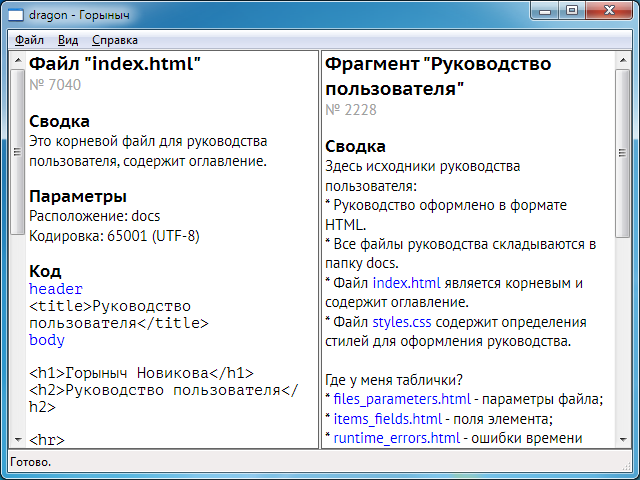This screenshot has width=640, height=480.
Task: Close the dragon window
Action: 609,11
